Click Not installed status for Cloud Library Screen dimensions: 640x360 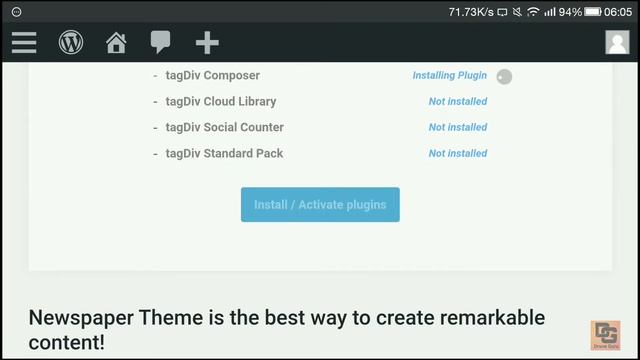tap(458, 101)
